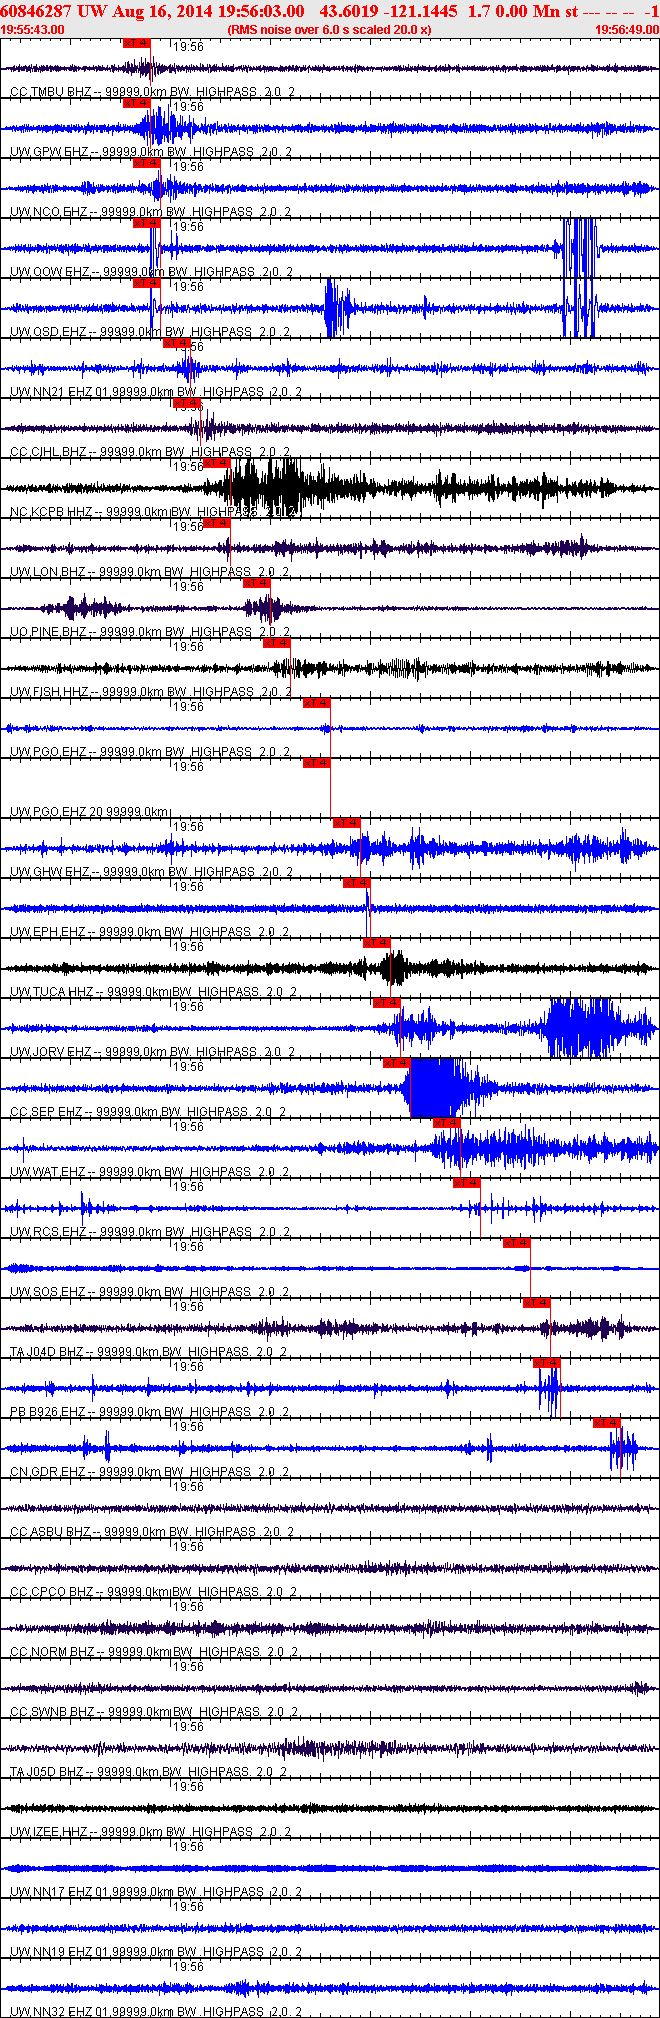Click red pick marker on UW.GHW trace

(346, 823)
